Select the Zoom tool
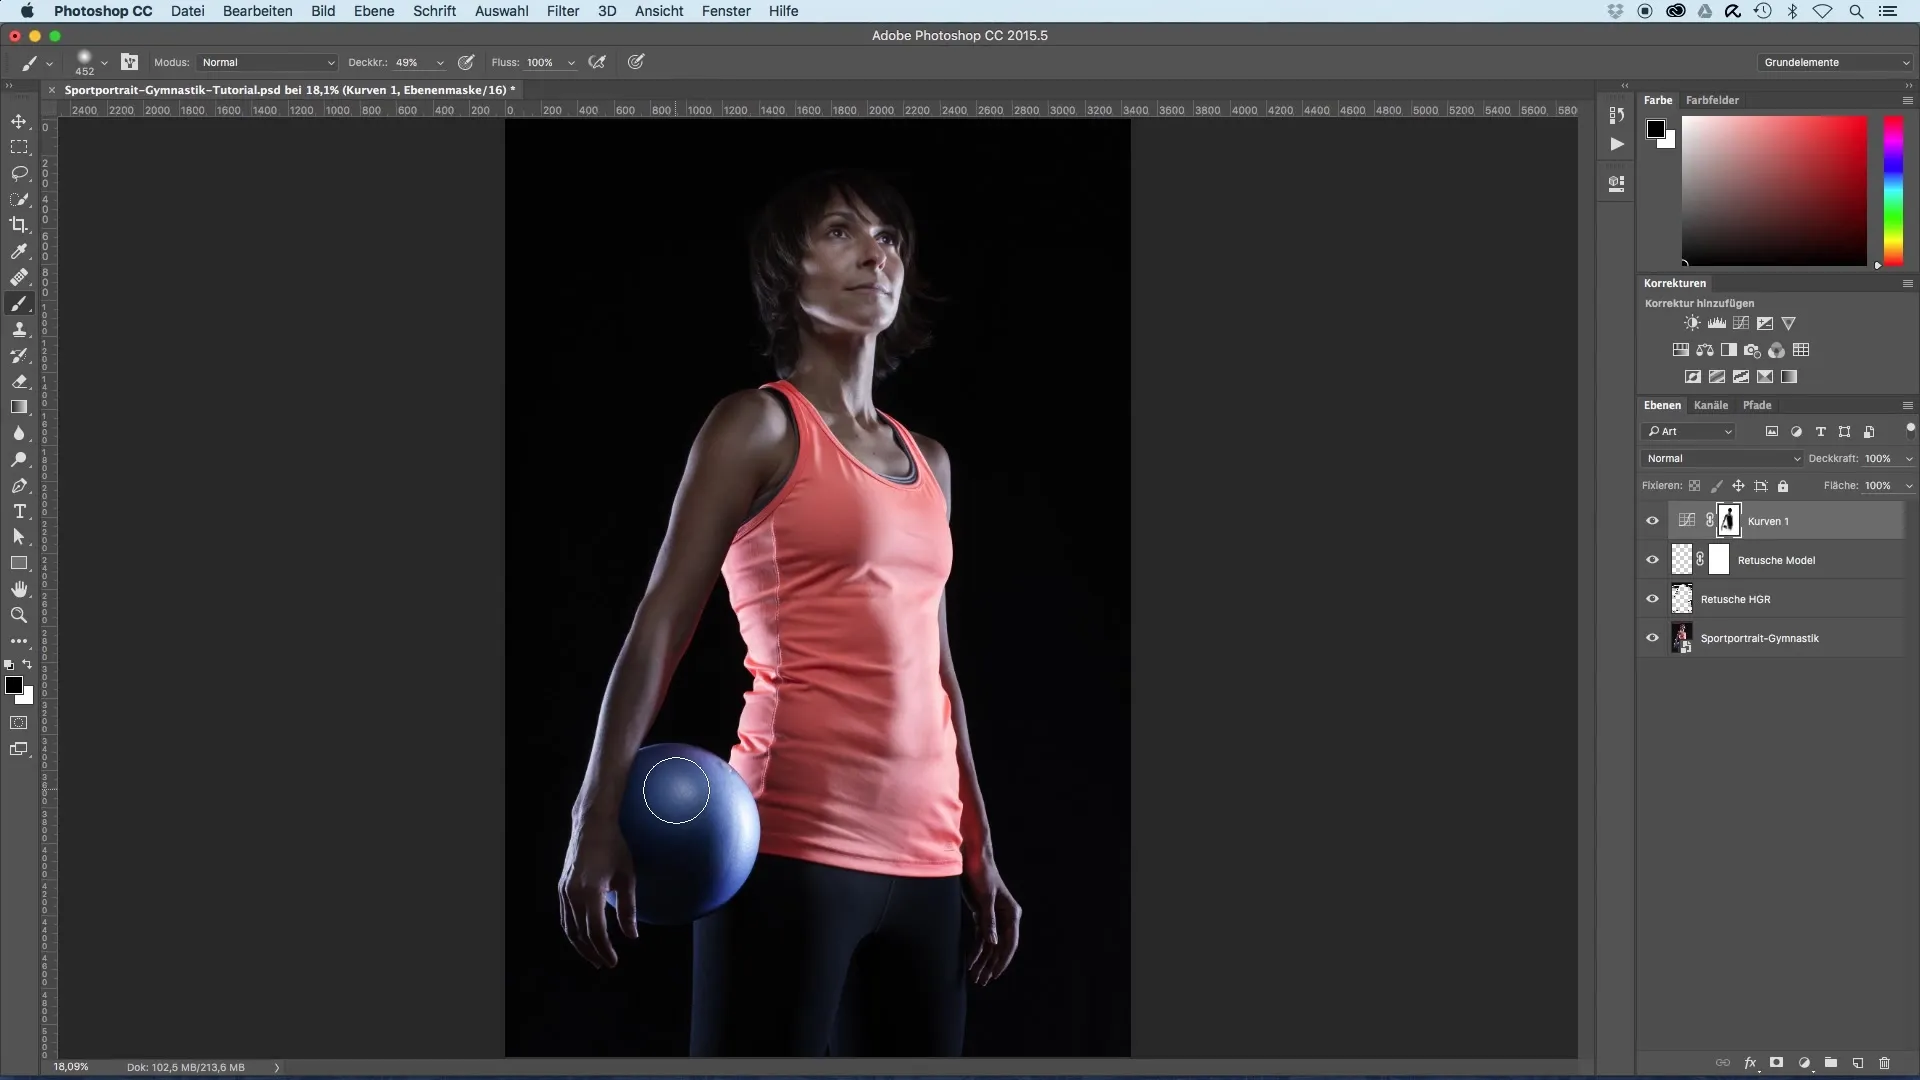This screenshot has height=1080, width=1920. click(x=19, y=615)
